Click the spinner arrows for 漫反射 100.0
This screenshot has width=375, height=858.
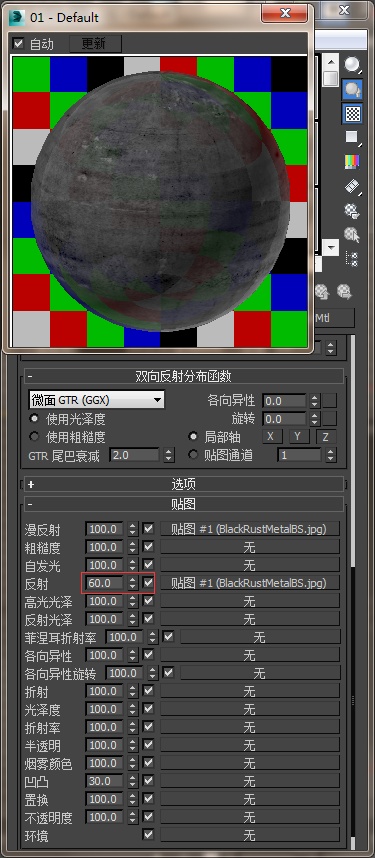point(132,529)
